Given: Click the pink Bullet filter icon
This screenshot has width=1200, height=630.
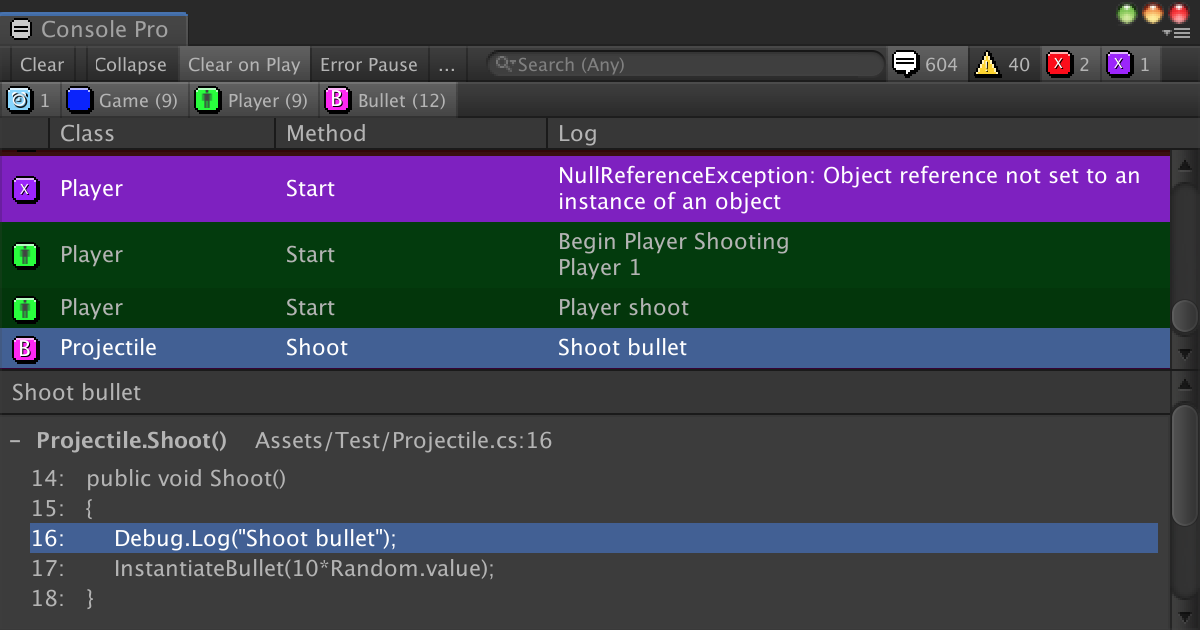Looking at the screenshot, I should tap(338, 100).
